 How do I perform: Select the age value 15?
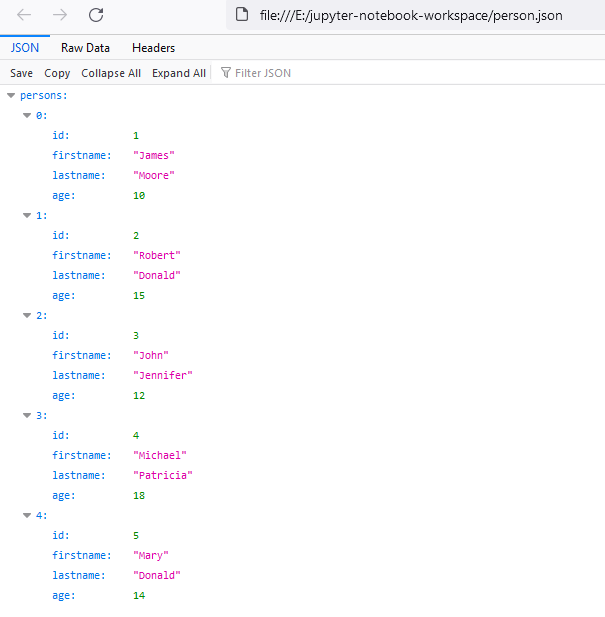click(x=139, y=296)
